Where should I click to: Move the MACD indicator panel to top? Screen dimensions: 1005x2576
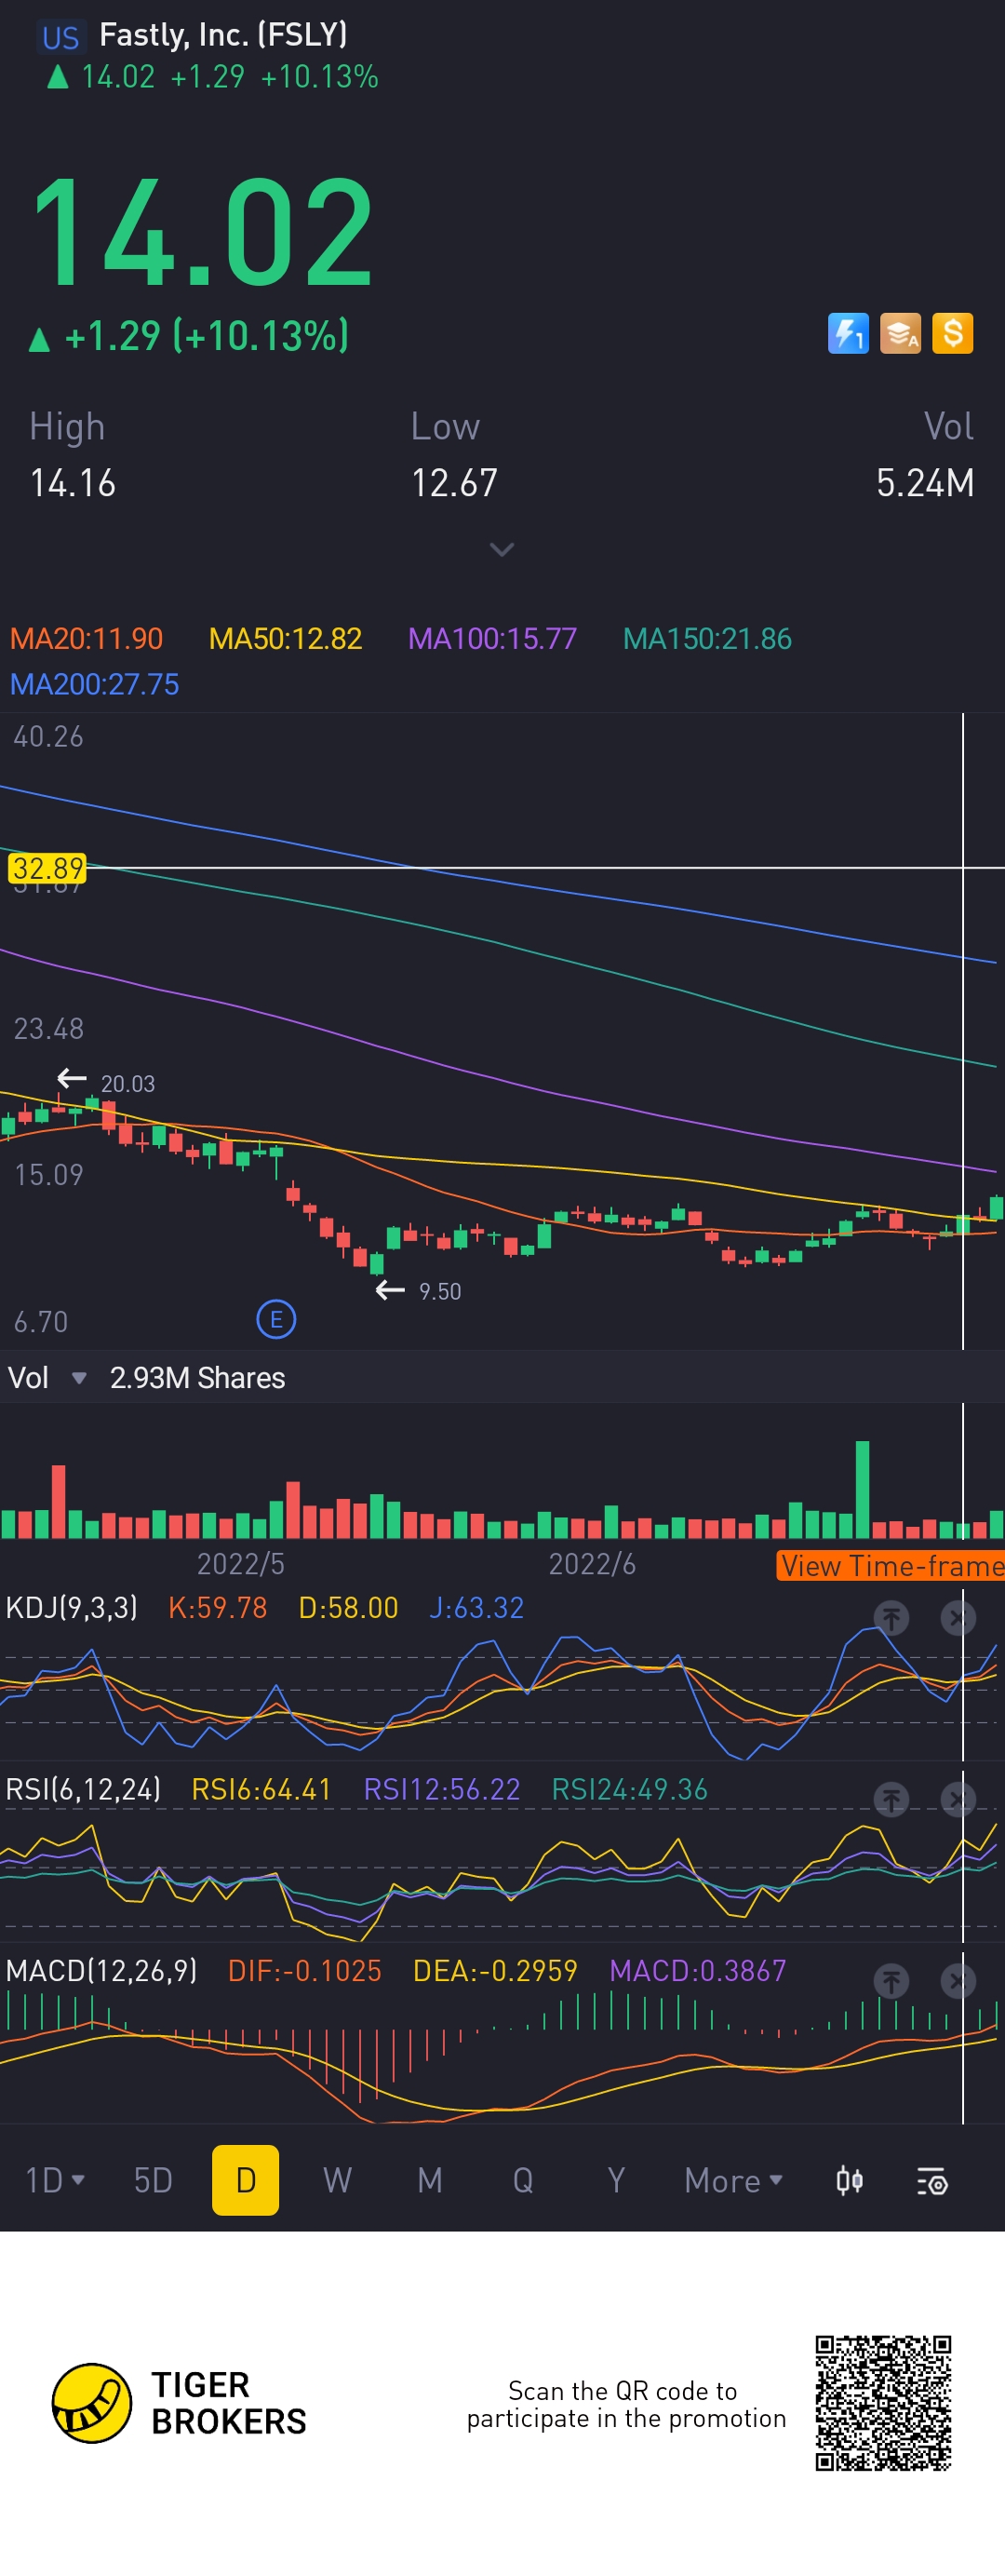tap(891, 1980)
